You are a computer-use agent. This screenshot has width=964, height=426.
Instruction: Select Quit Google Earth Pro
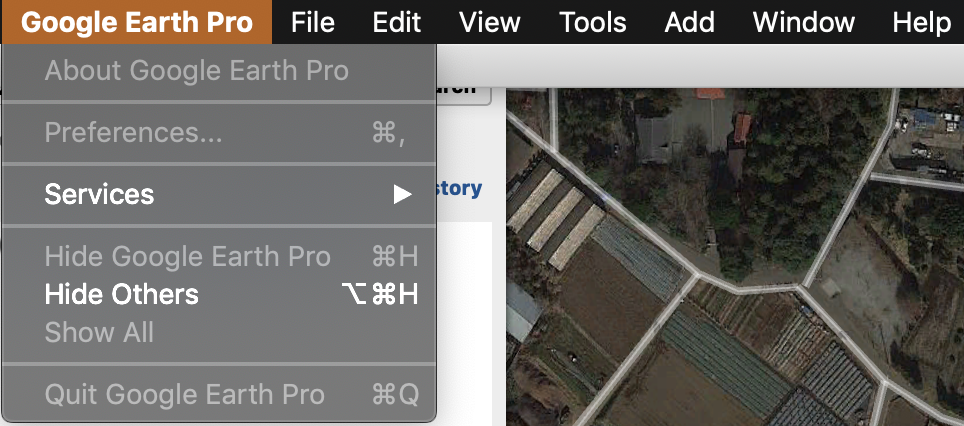pos(219,394)
